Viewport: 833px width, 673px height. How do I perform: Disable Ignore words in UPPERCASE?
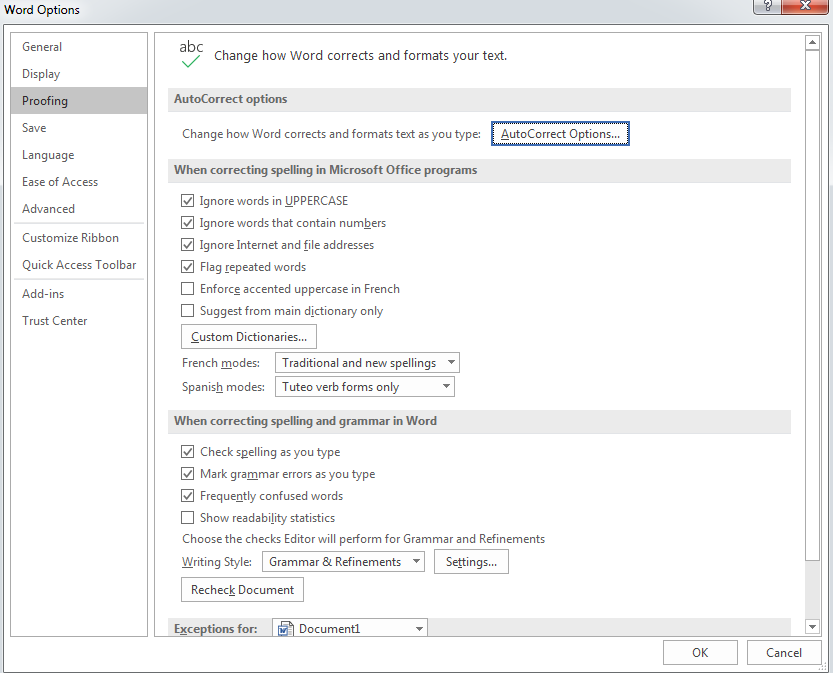tap(187, 200)
